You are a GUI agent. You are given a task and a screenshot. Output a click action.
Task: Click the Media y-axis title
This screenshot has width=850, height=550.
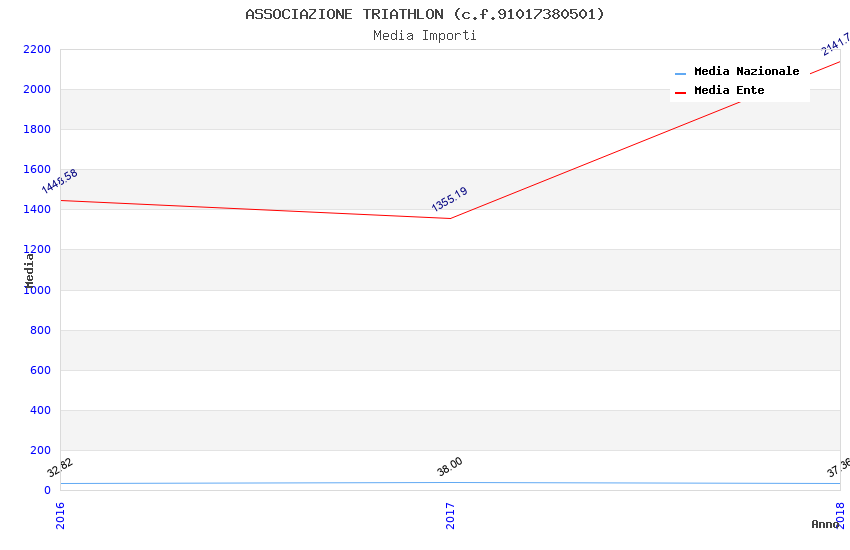click(x=29, y=270)
